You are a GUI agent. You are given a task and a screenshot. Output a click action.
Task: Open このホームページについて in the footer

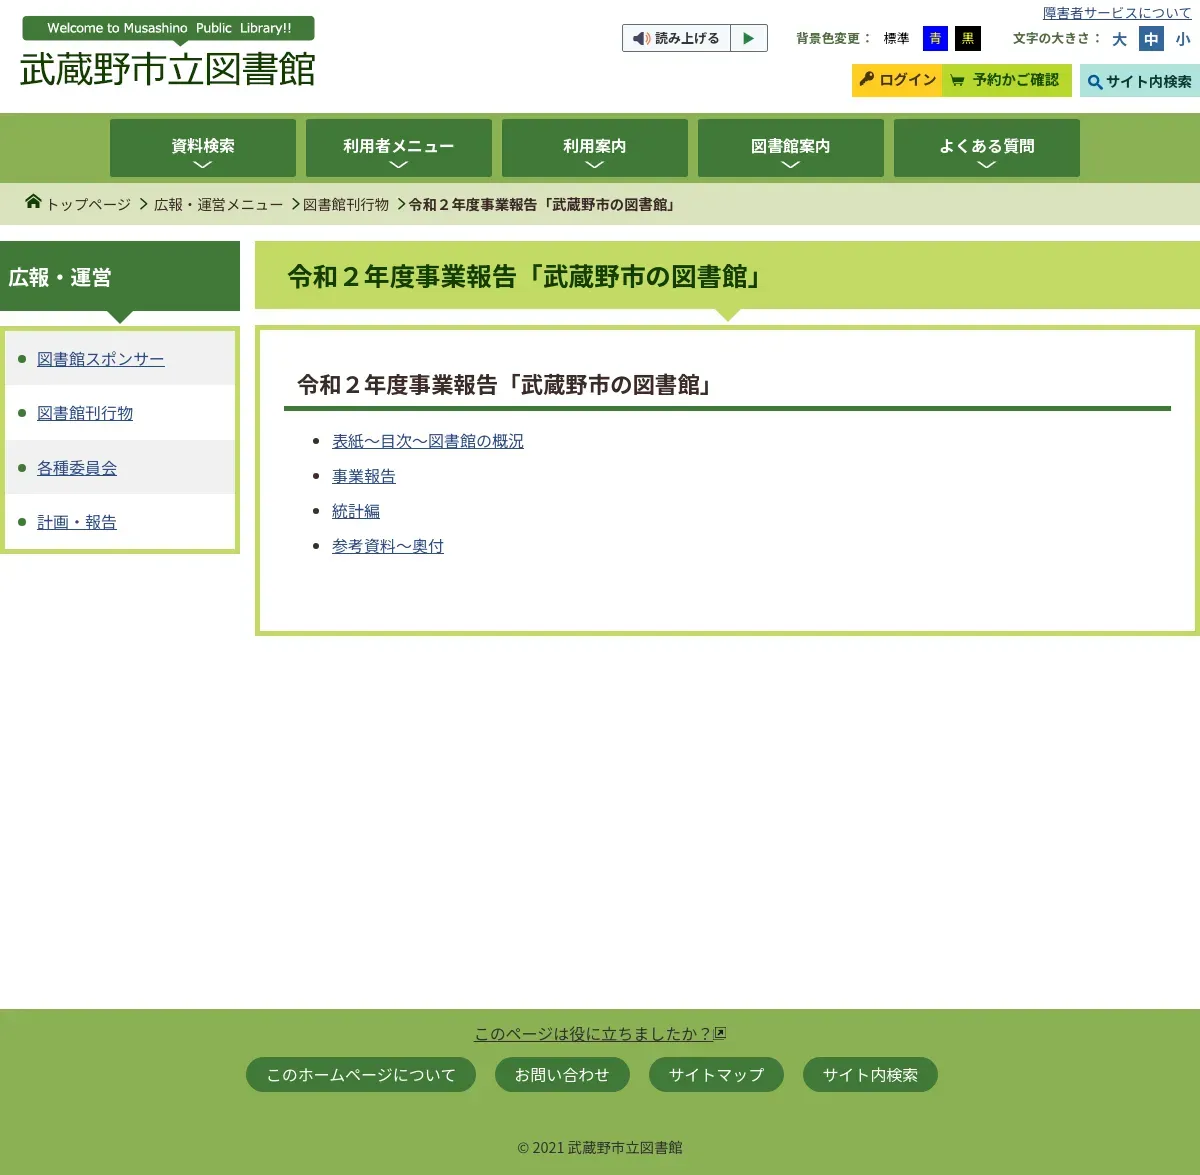[x=361, y=1075]
